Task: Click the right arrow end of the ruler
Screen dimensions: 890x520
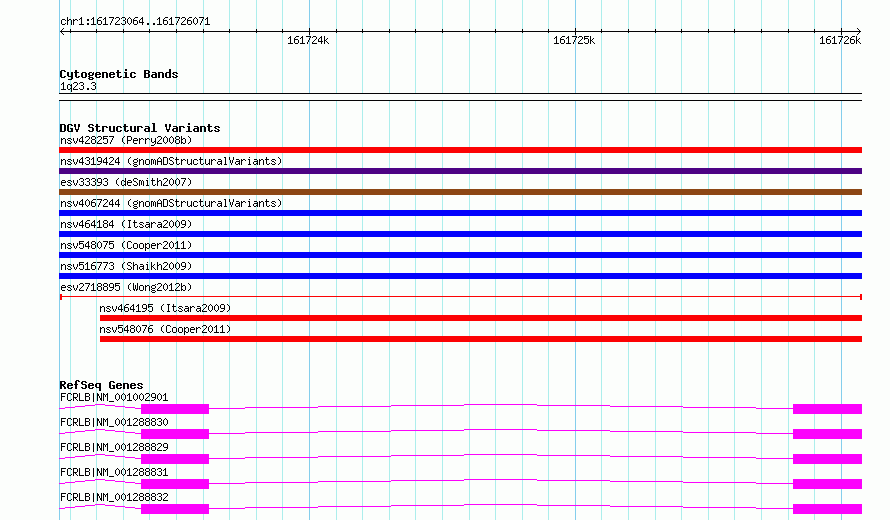Action: point(858,31)
